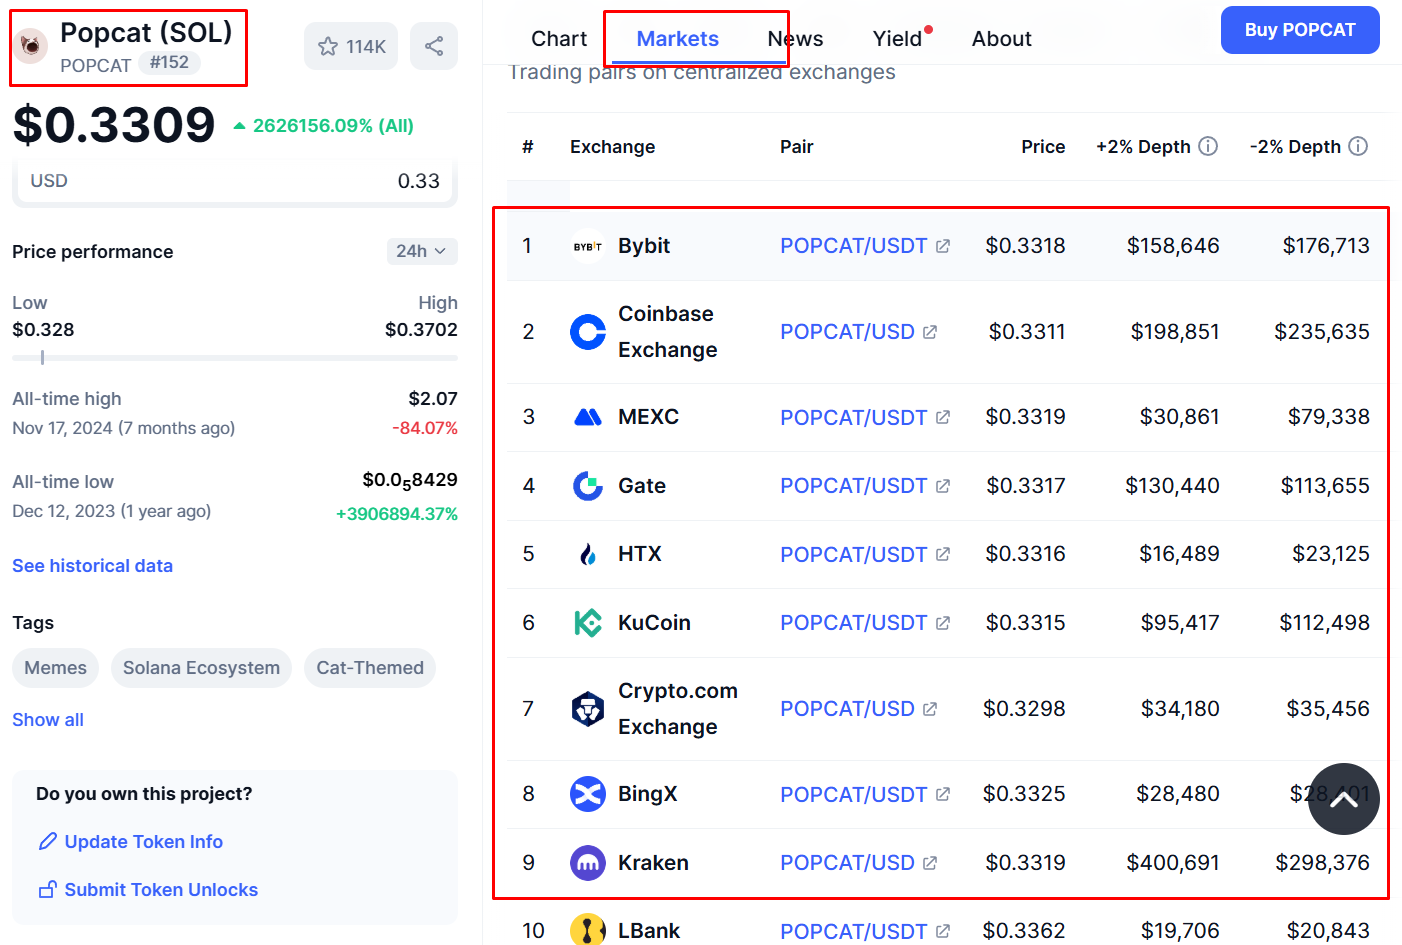Click the 24h low-high price range slider
1402x945 pixels.
click(x=235, y=357)
